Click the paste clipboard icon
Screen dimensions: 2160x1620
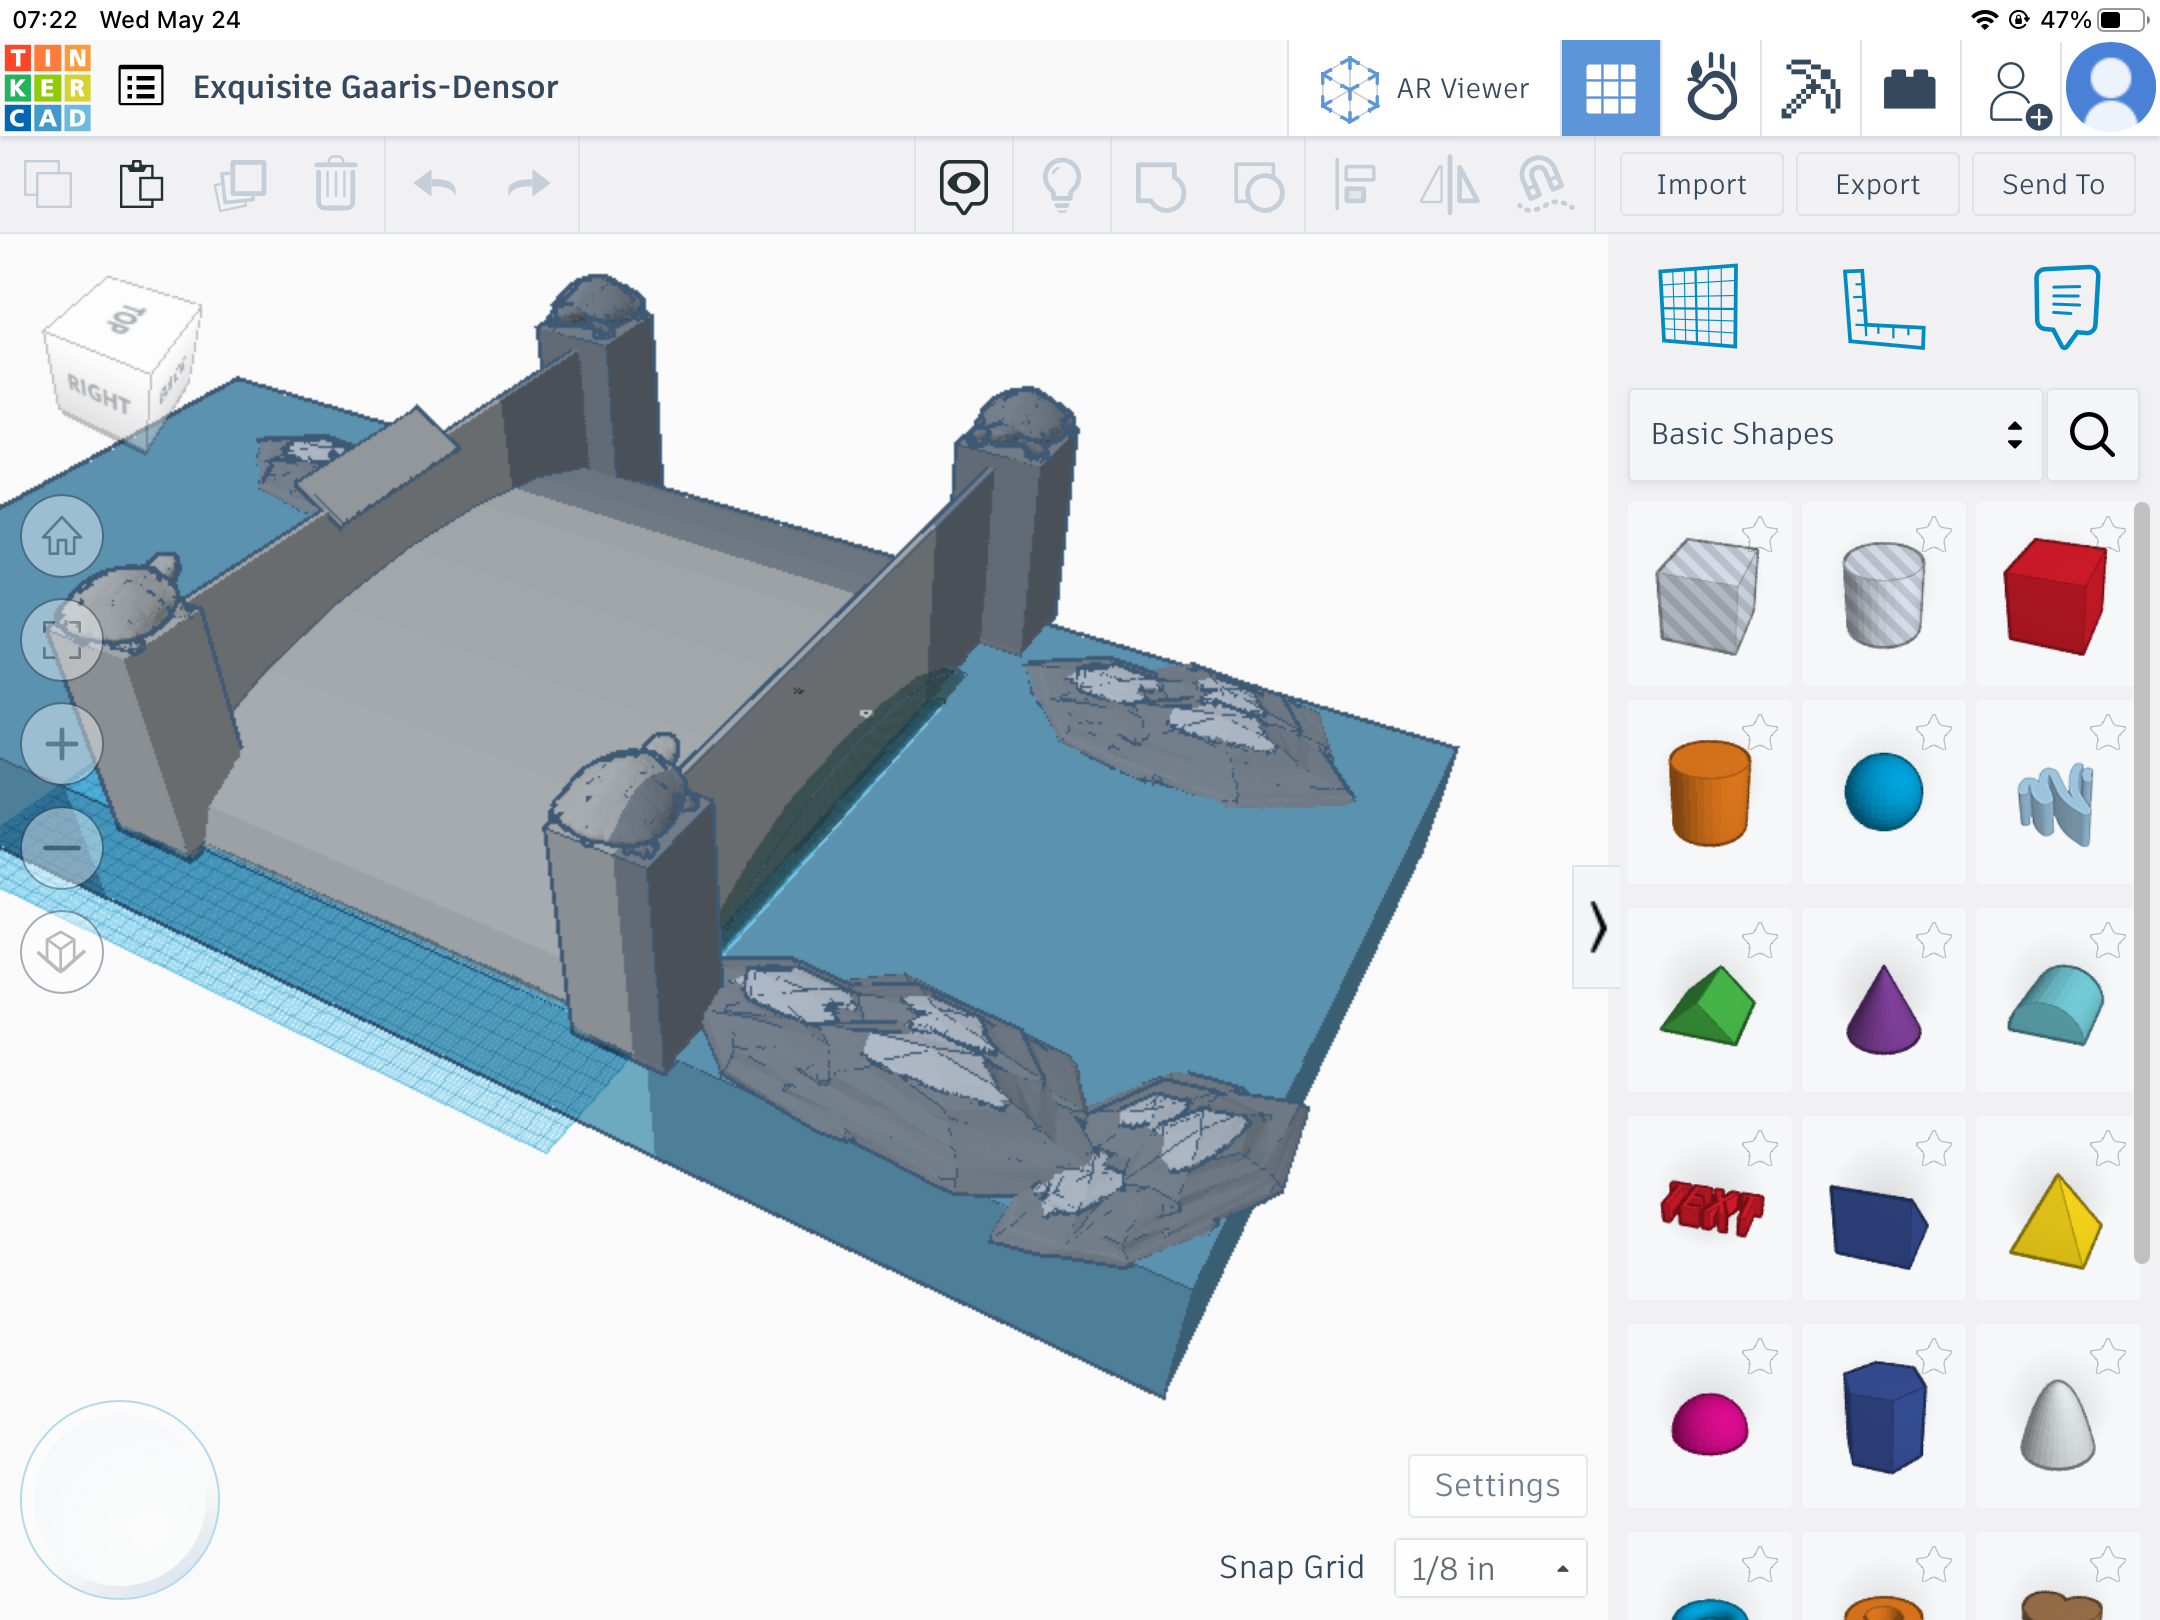coord(141,184)
